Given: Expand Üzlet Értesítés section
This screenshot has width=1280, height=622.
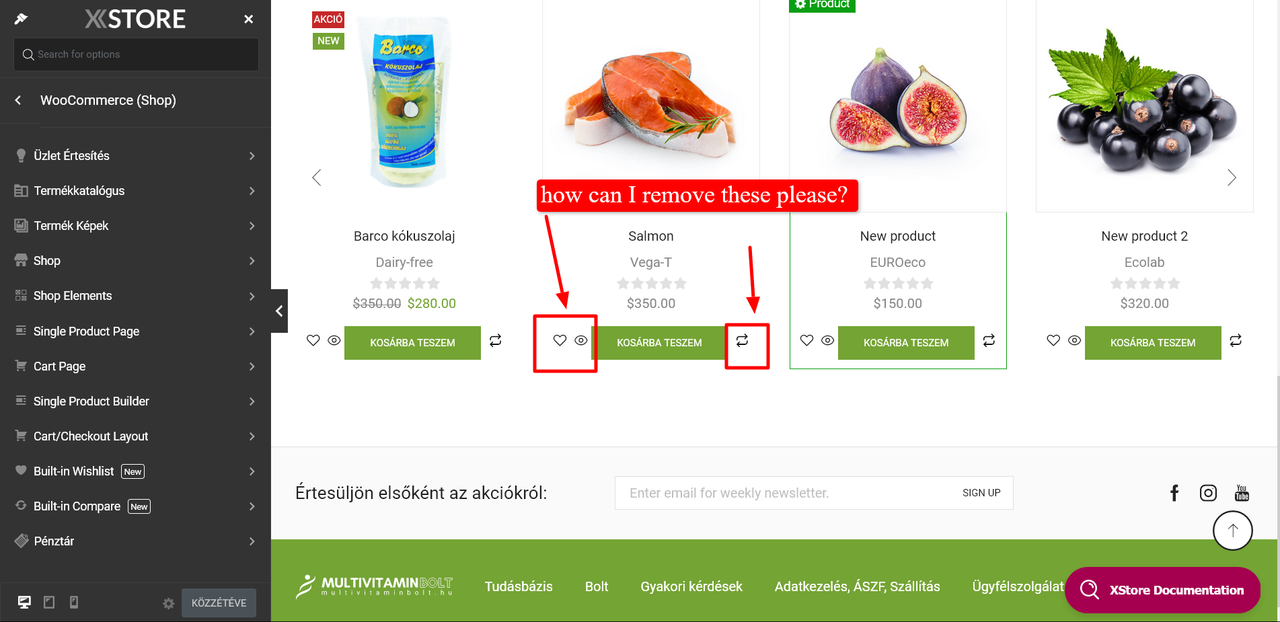Looking at the screenshot, I should click(135, 156).
